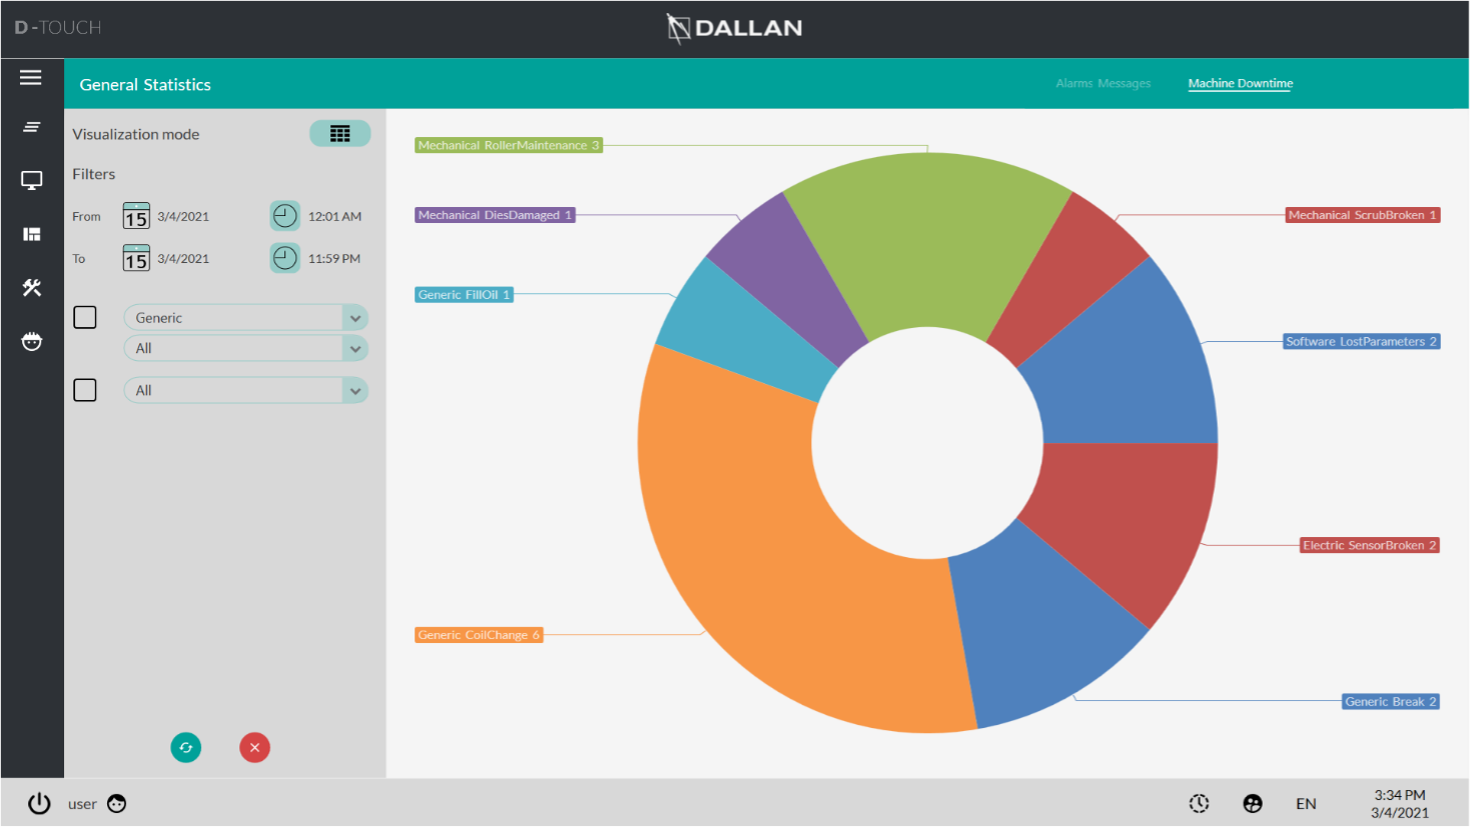Change the interface language via the EN selector
Image resolution: width=1472 pixels, height=831 pixels.
[x=1306, y=803]
